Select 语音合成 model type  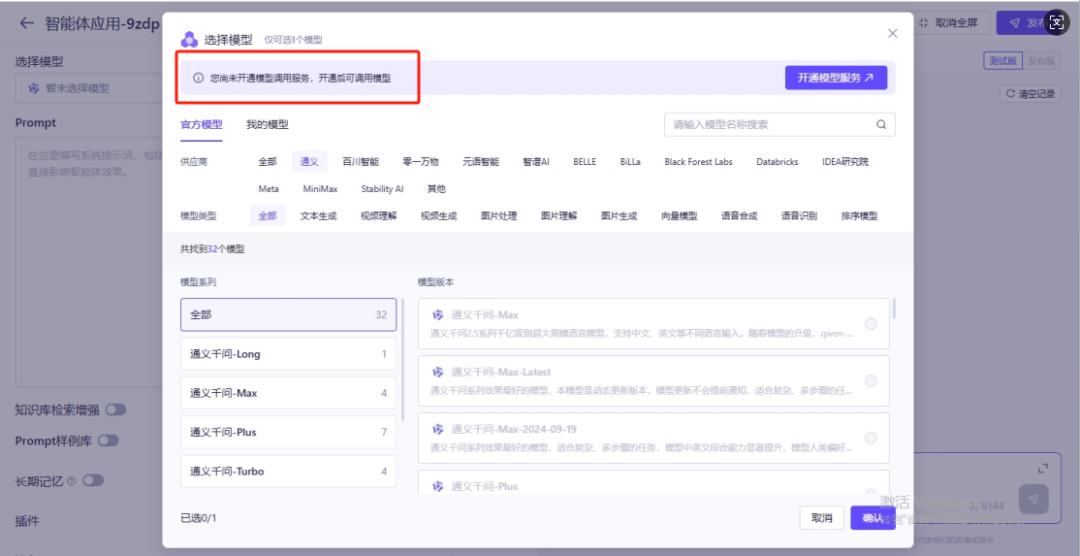click(x=739, y=216)
